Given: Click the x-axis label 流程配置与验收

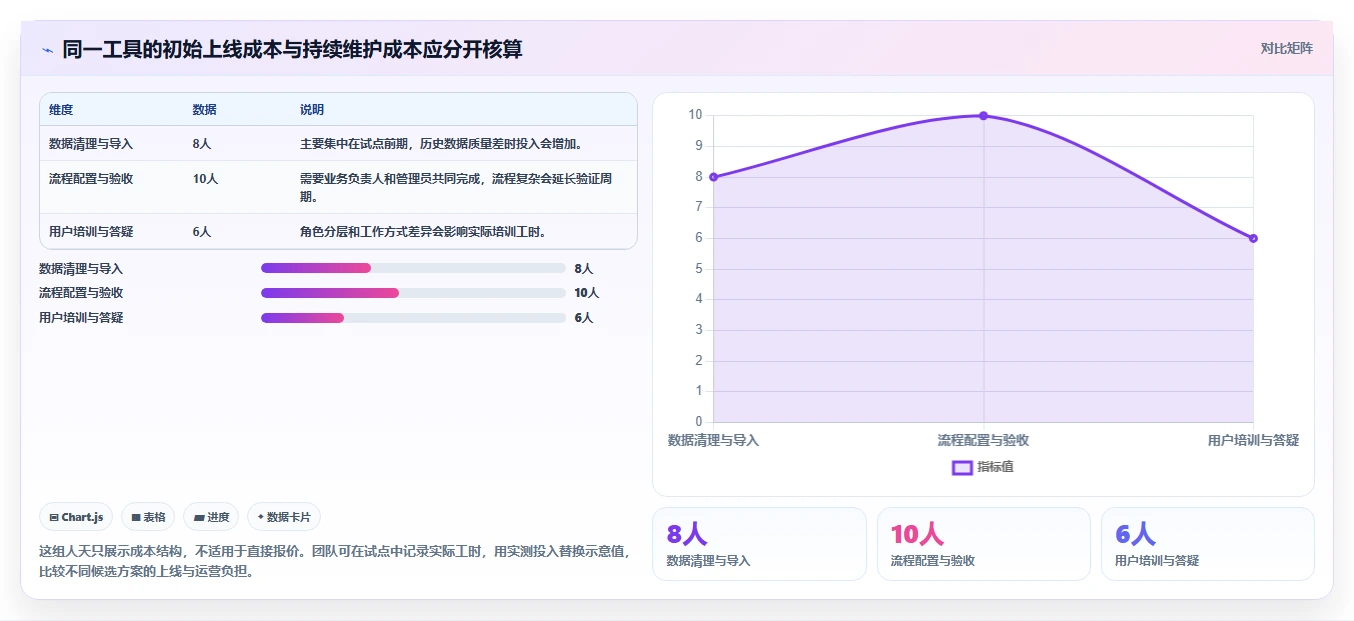Looking at the screenshot, I should point(983,440).
